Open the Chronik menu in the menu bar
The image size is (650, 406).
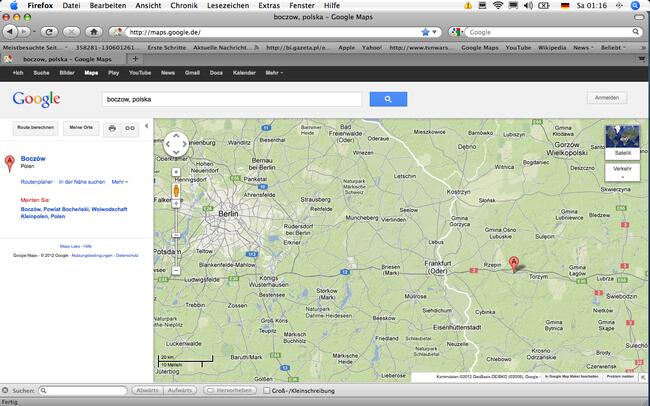pos(184,6)
